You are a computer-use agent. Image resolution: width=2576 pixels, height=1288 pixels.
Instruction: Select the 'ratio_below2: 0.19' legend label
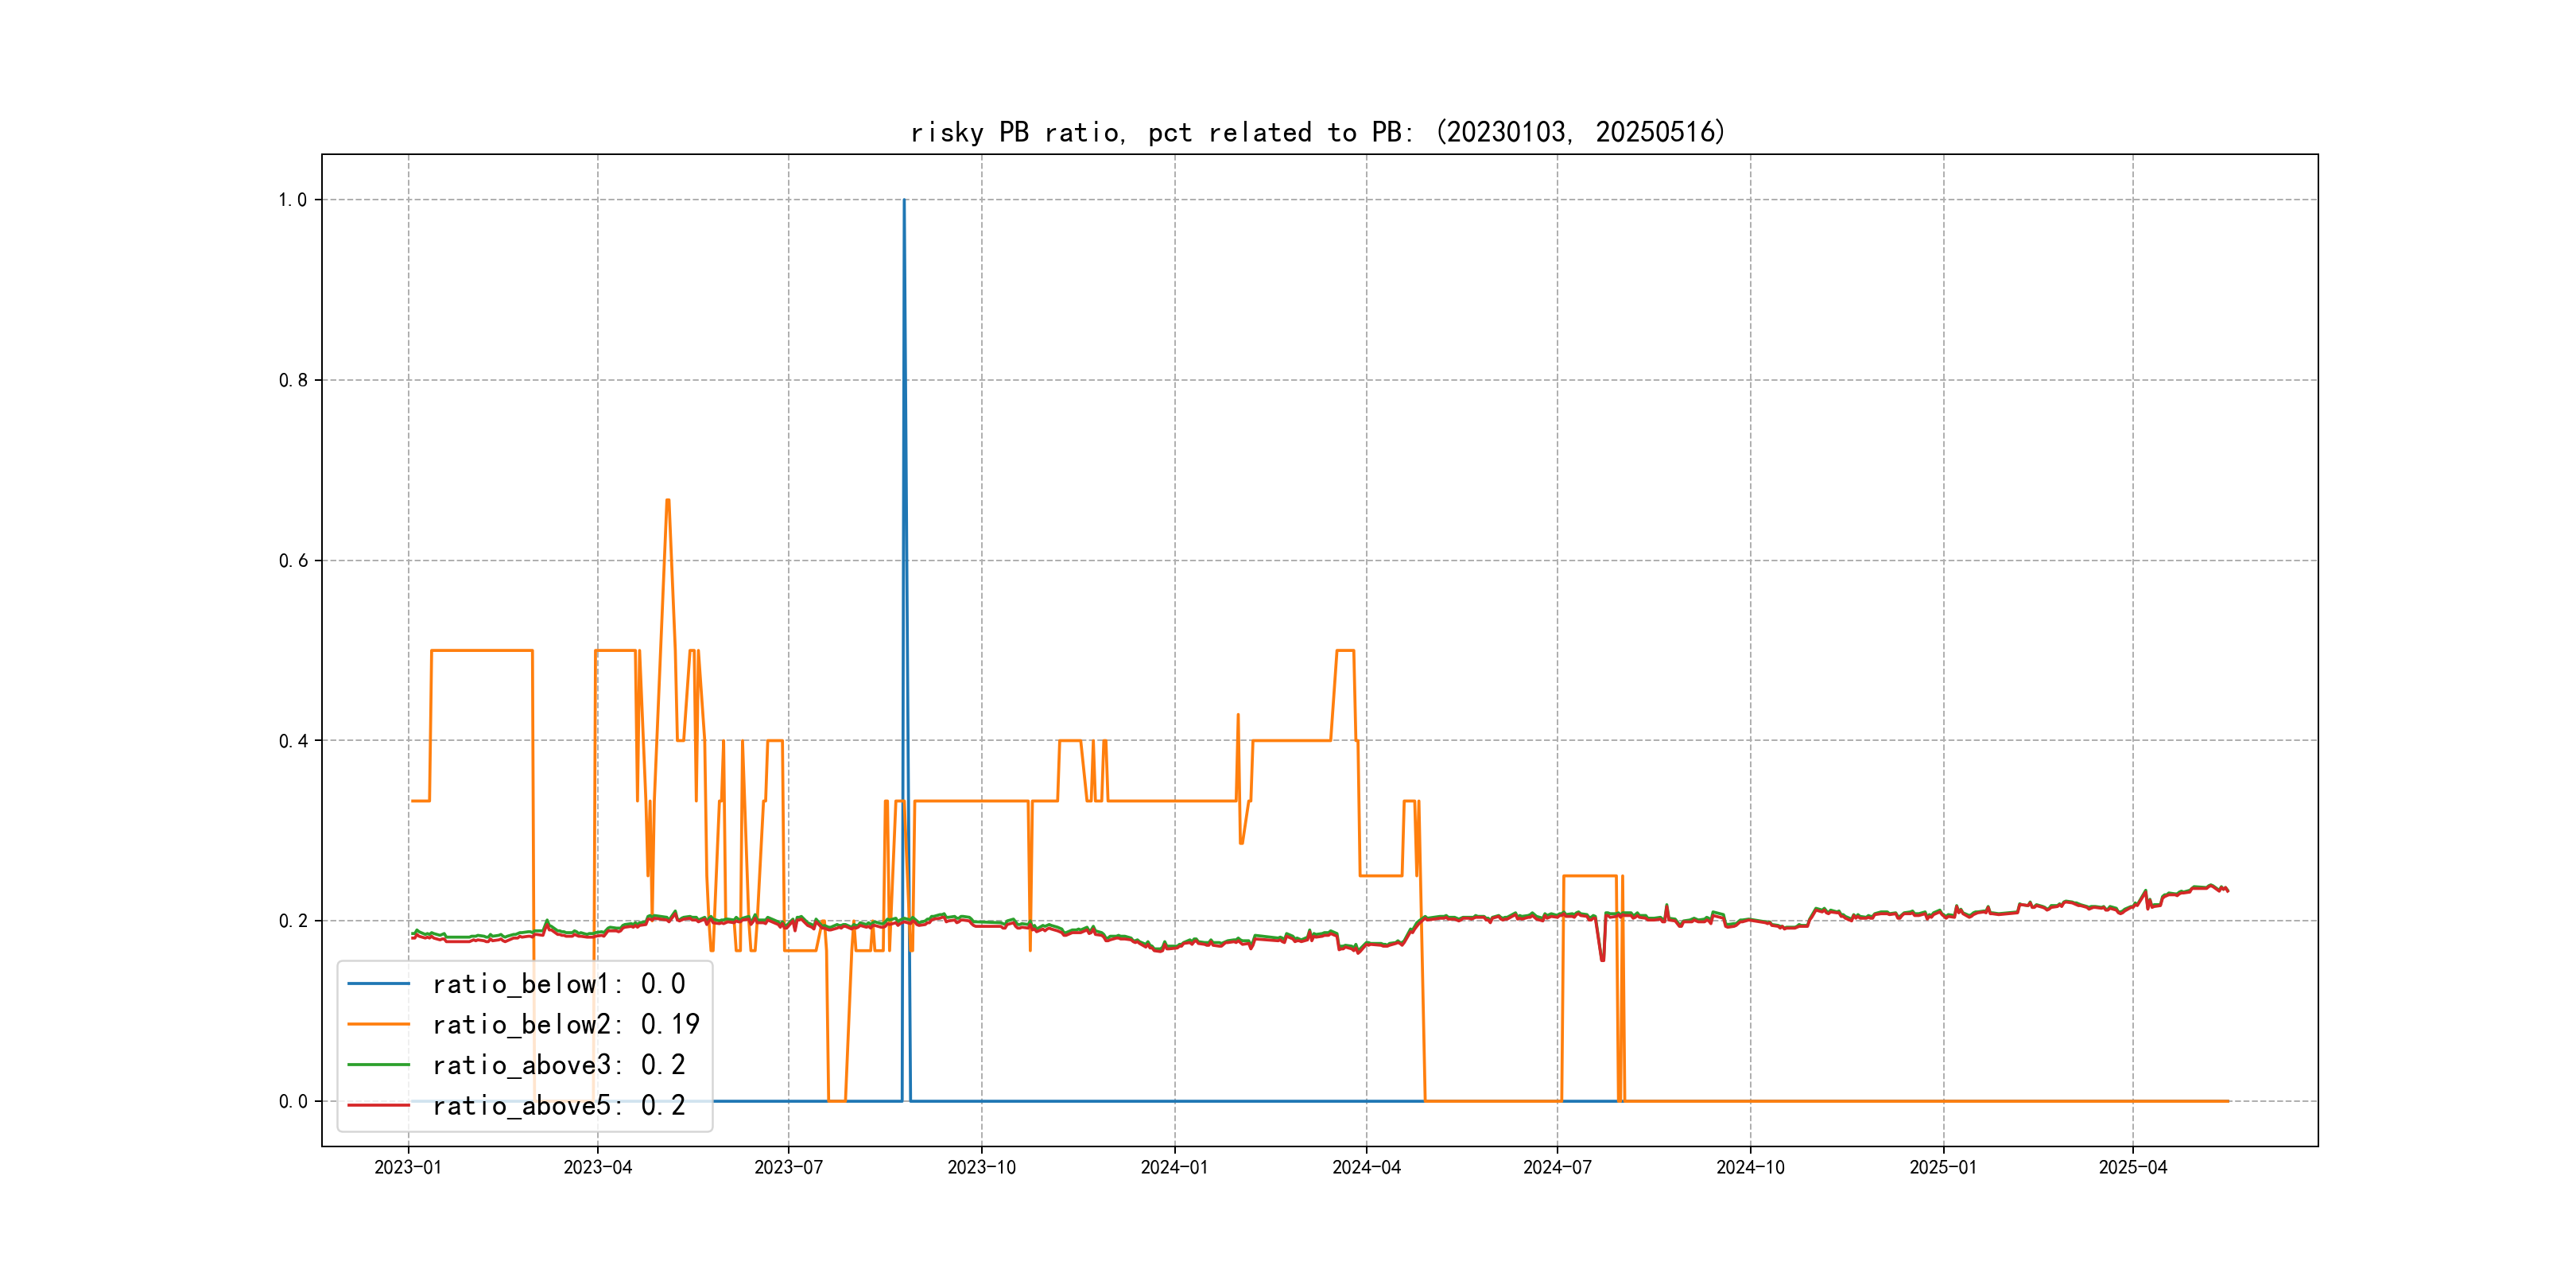click(x=565, y=1025)
